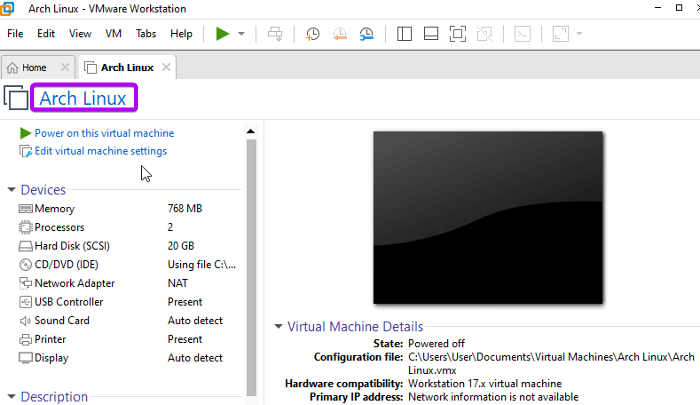The width and height of the screenshot is (700, 405).
Task: Click the Arch Linux title heading
Action: point(83,98)
